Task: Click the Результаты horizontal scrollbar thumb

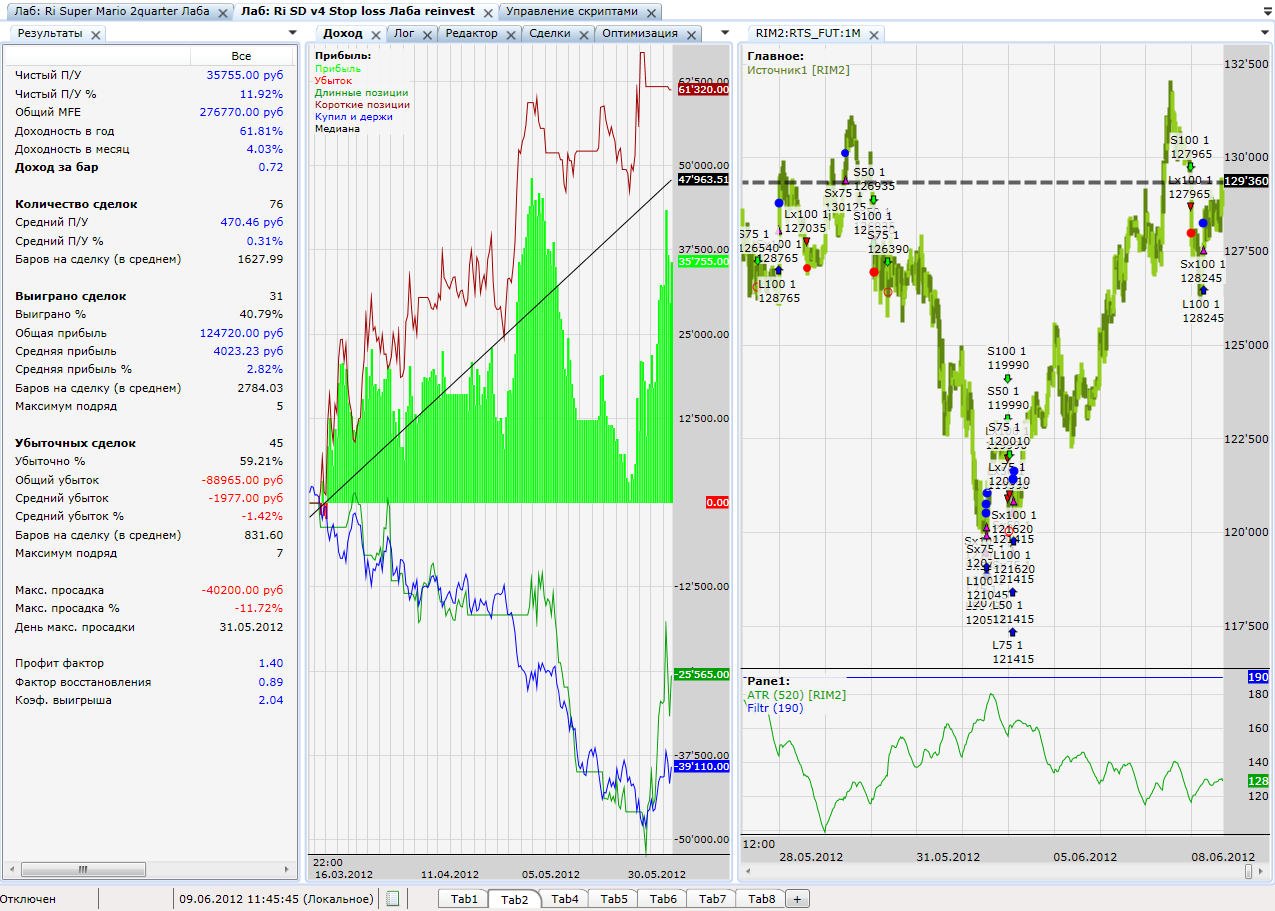Action: (83, 870)
